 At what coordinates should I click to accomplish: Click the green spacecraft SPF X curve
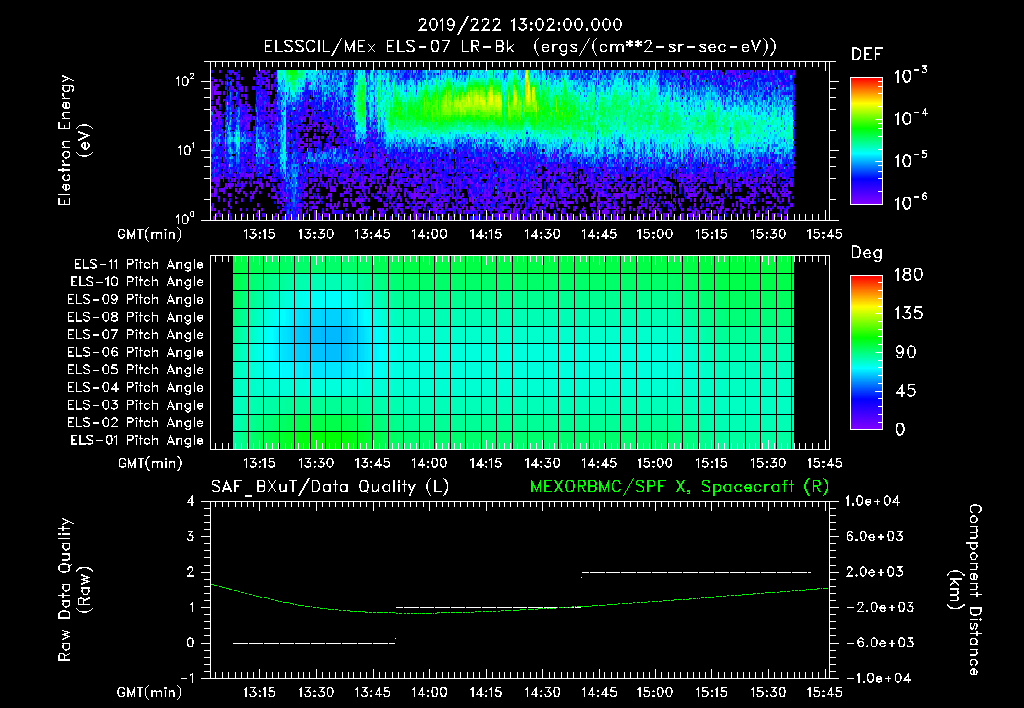click(x=519, y=609)
